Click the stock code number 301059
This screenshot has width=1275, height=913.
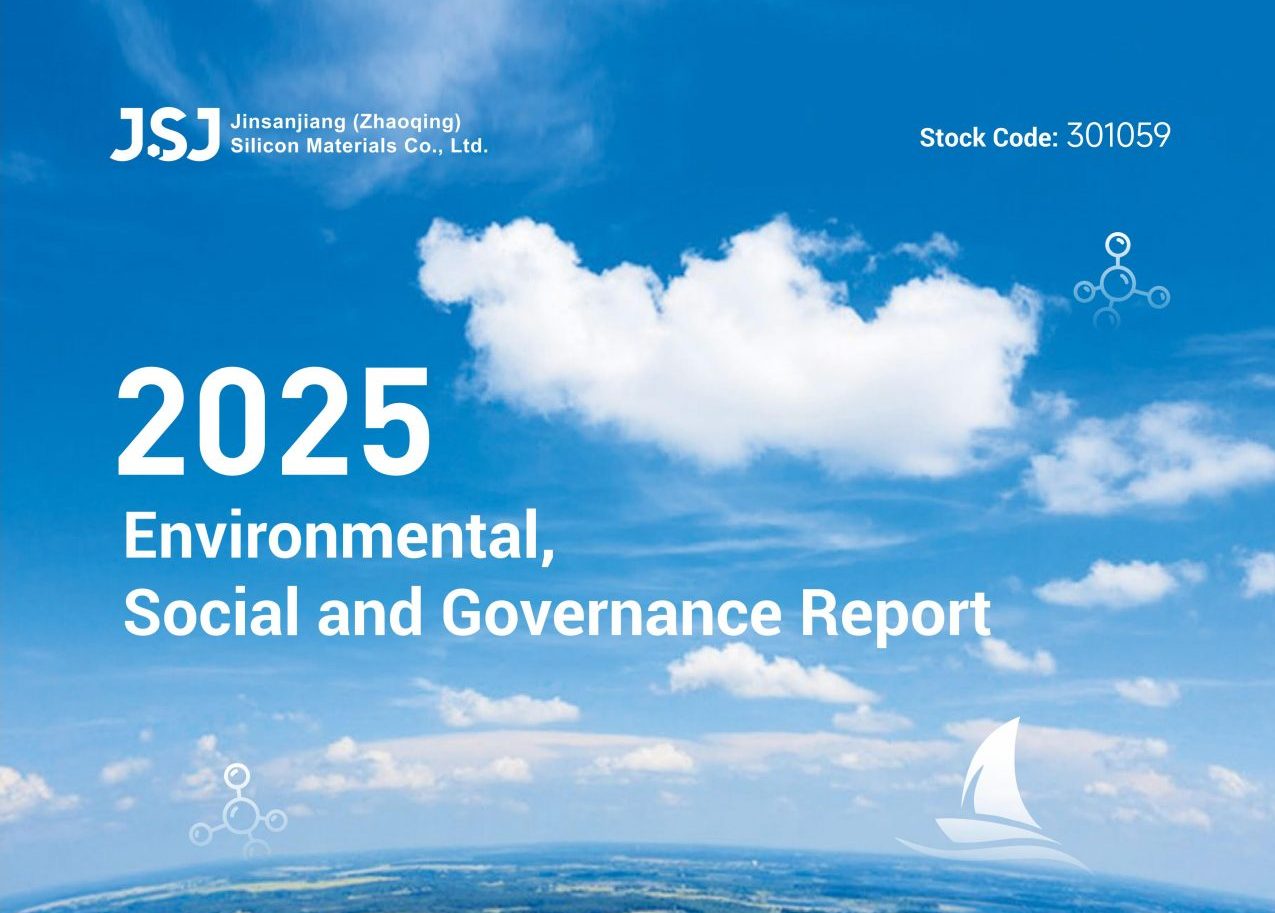coord(1118,136)
